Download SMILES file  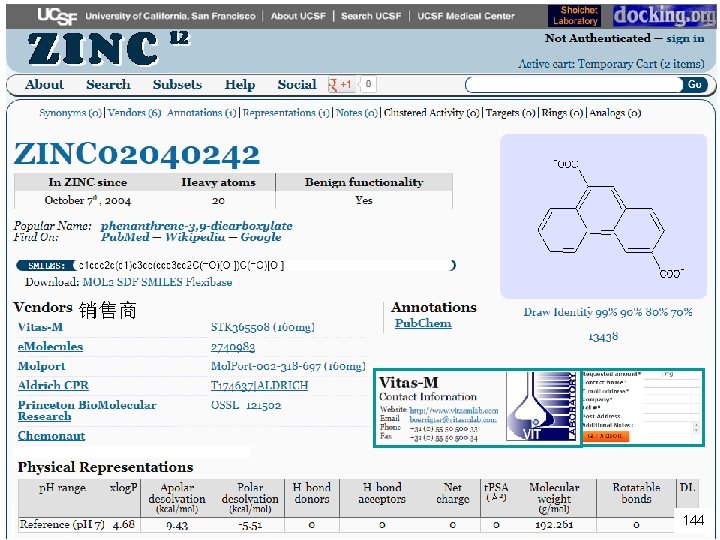point(162,282)
